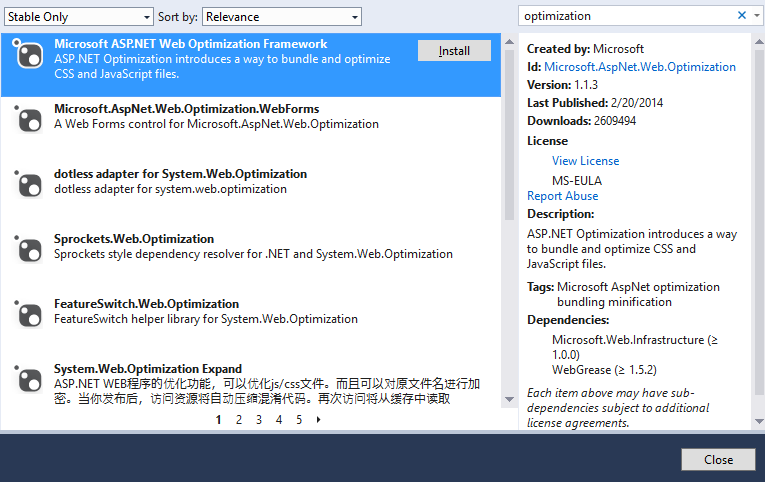Screen dimensions: 765x482
Task: Click the Created by Microsoft text
Action: click(x=585, y=49)
